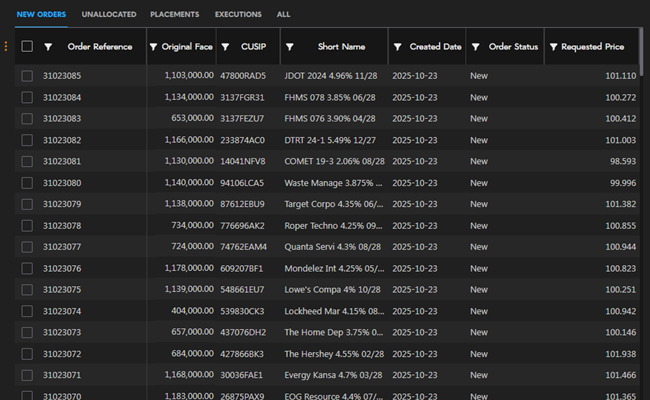Select checkbox for order 31023079
The height and width of the screenshot is (400, 650).
pos(27,204)
